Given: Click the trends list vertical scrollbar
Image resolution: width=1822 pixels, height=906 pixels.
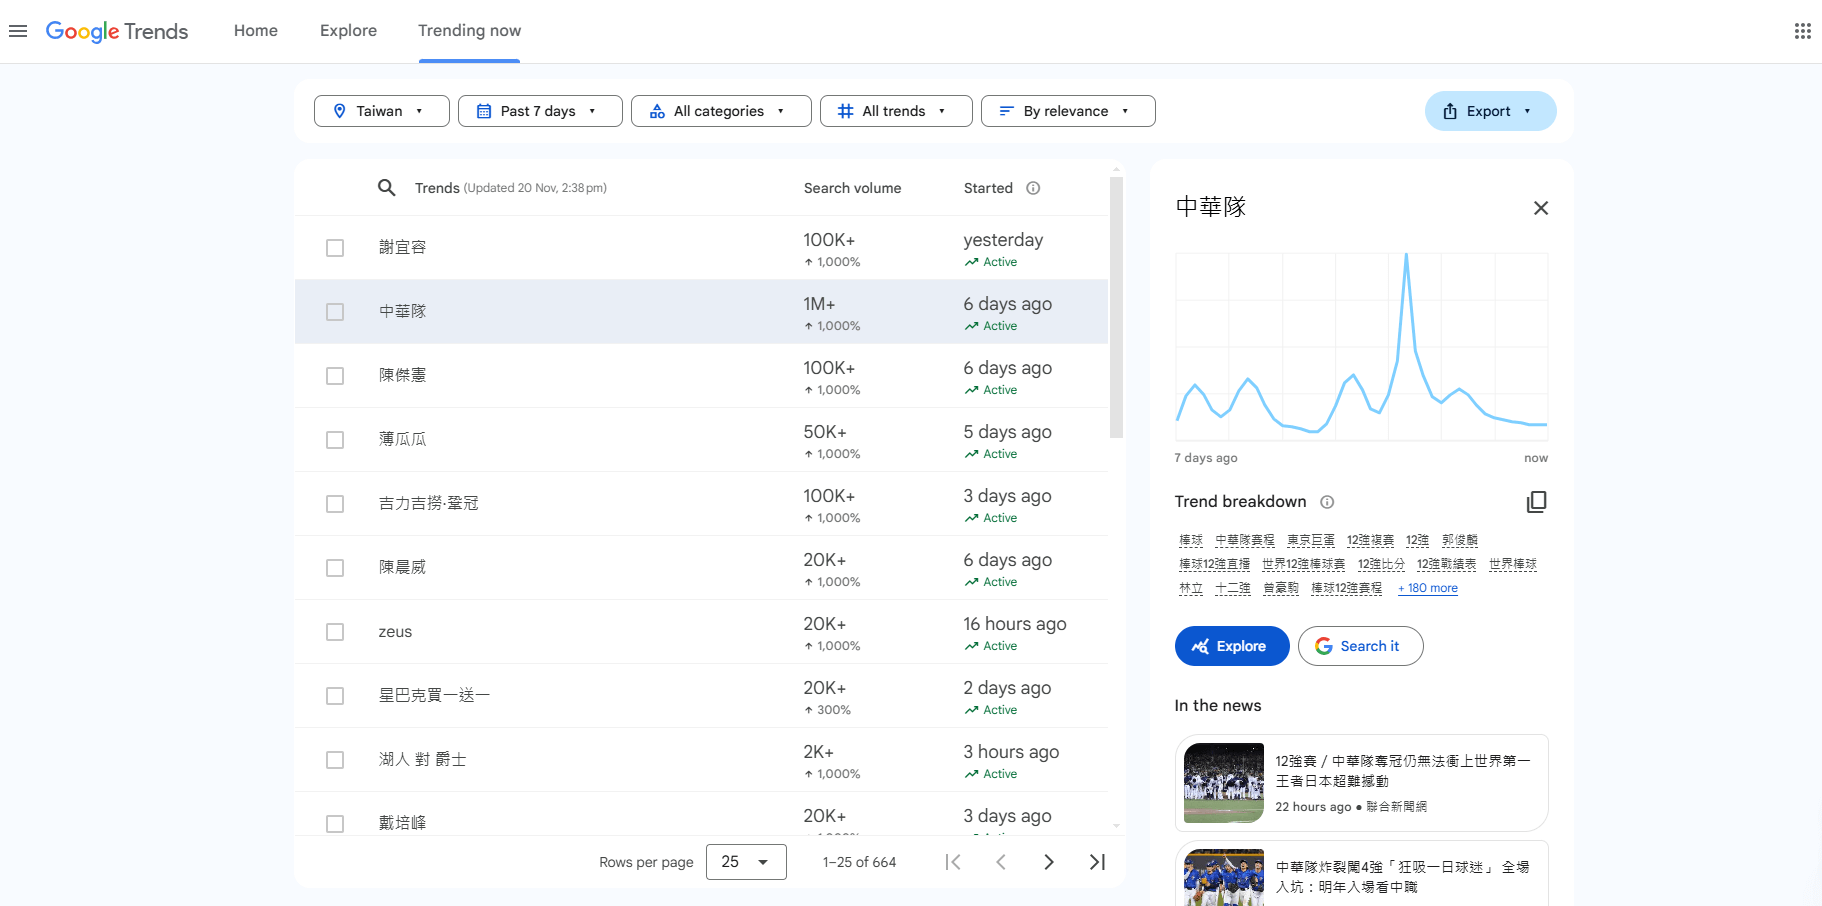Looking at the screenshot, I should pyautogui.click(x=1116, y=308).
